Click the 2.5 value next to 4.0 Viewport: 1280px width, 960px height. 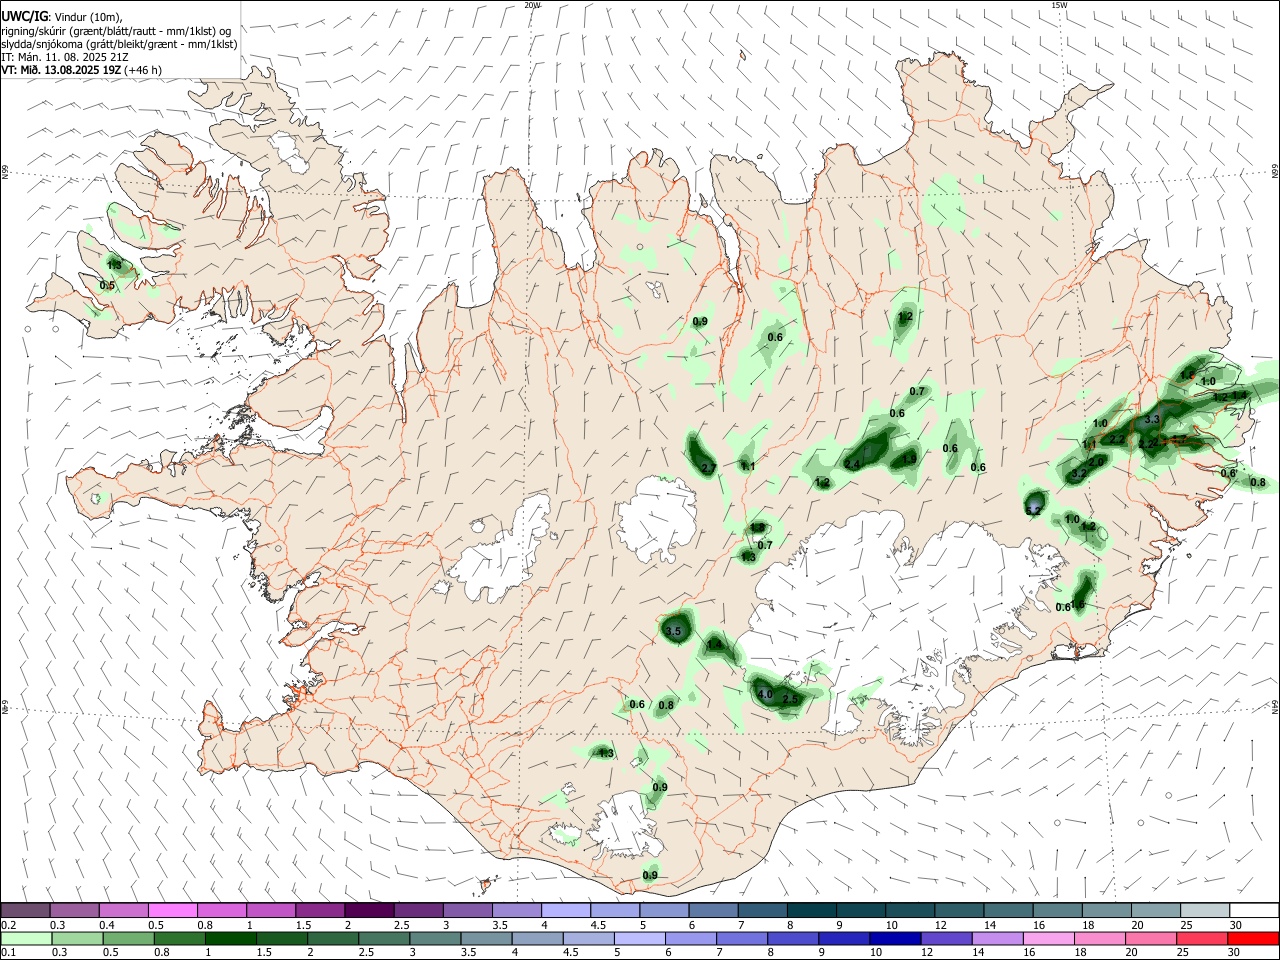point(791,700)
